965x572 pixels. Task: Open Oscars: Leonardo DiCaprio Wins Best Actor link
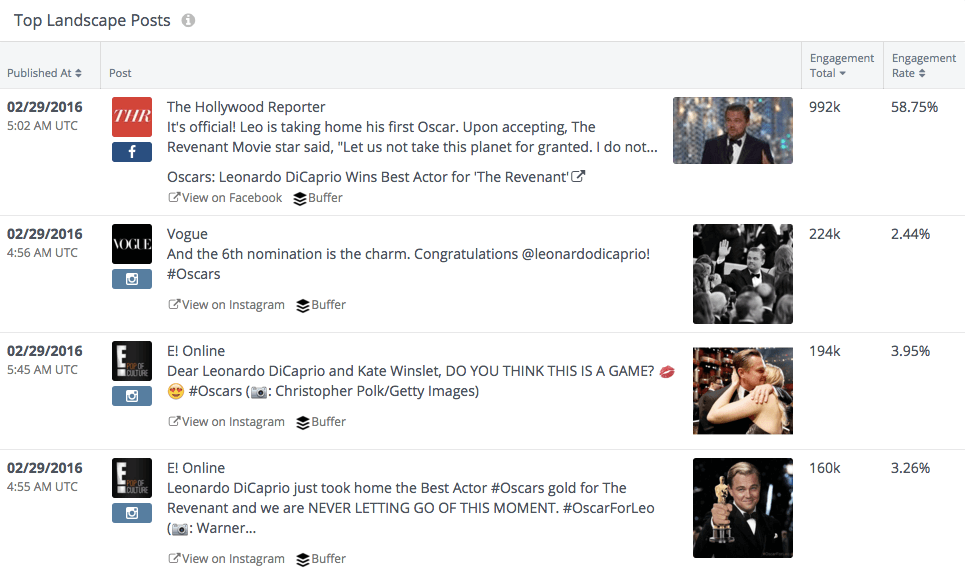coord(375,177)
